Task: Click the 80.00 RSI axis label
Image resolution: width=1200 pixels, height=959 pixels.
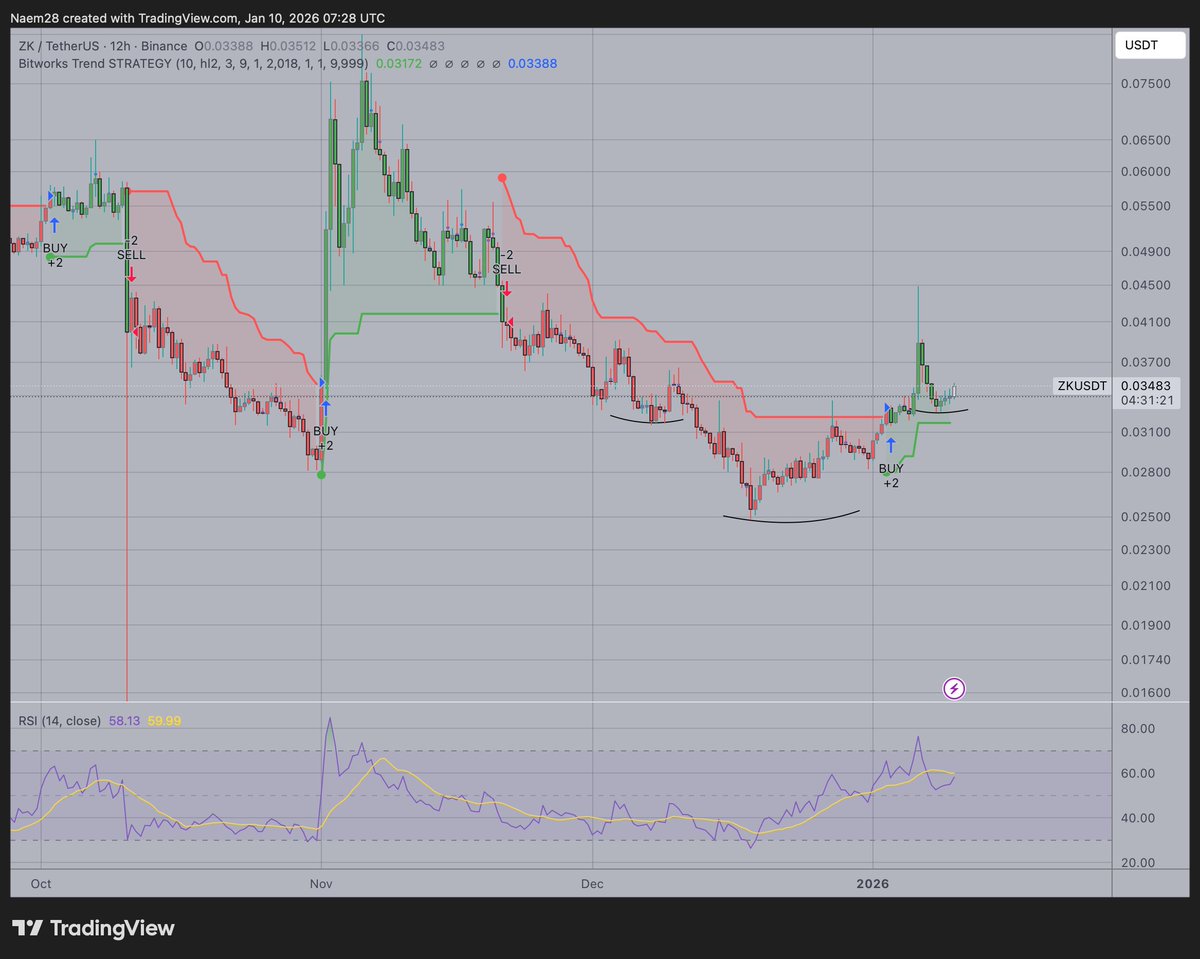Action: (x=1139, y=729)
